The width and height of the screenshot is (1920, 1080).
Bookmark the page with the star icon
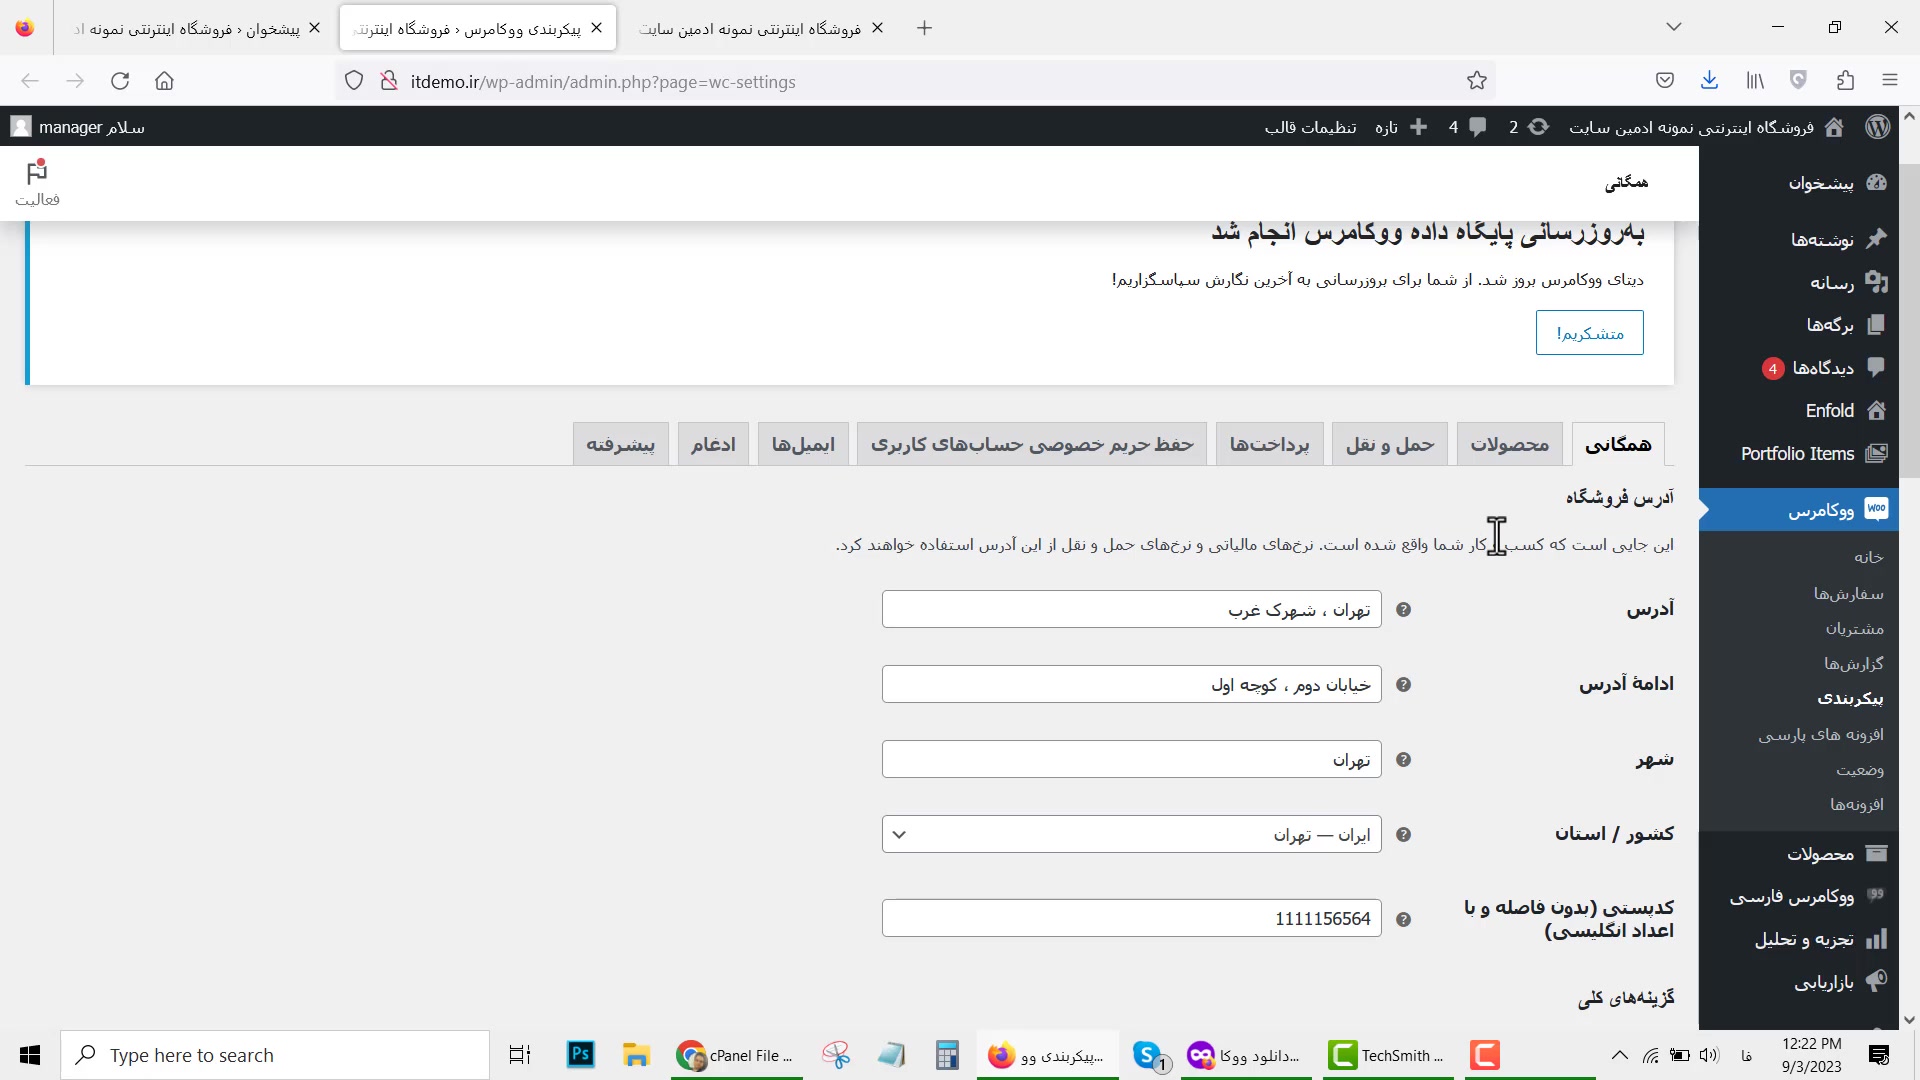click(1476, 81)
